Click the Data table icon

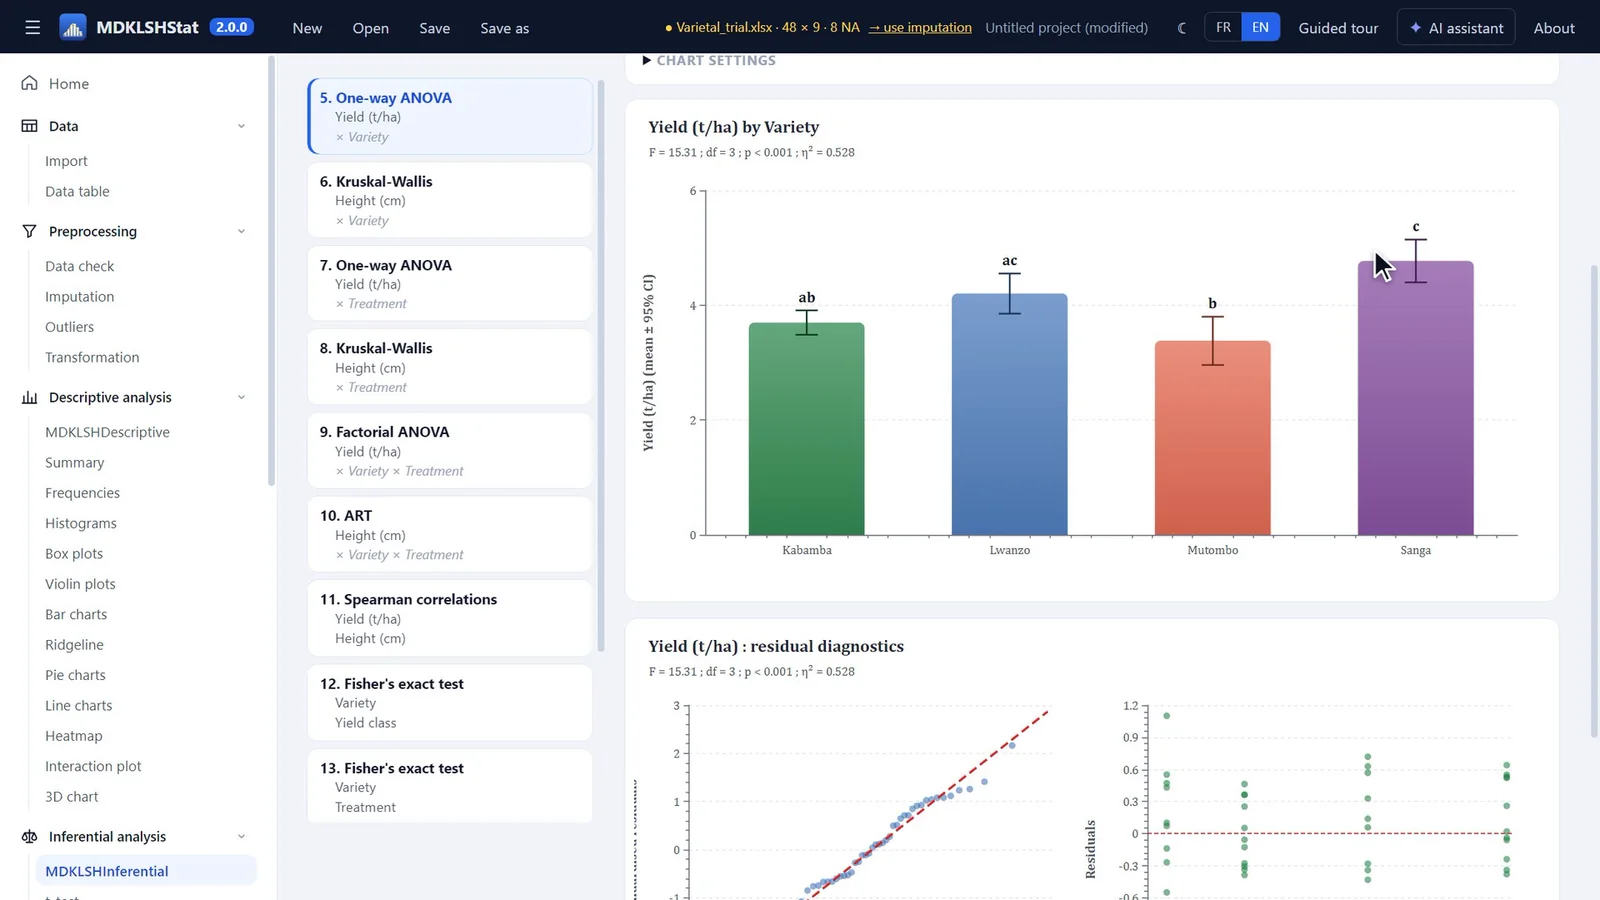point(30,126)
